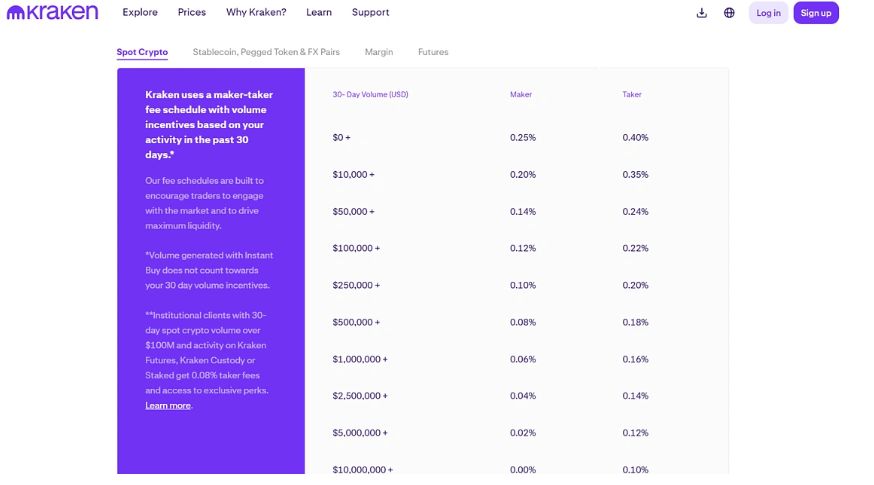
Task: Open the Learn navigation item
Action: click(x=319, y=13)
